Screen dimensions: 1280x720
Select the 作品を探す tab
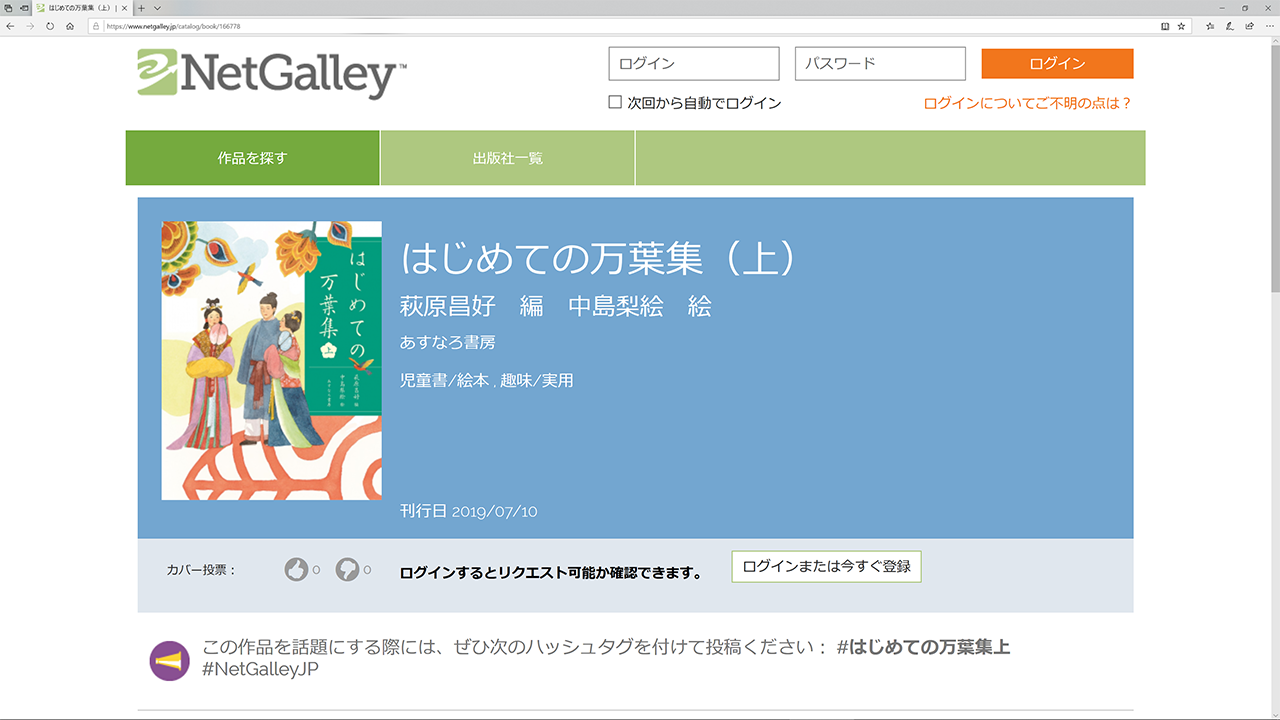pyautogui.click(x=253, y=158)
